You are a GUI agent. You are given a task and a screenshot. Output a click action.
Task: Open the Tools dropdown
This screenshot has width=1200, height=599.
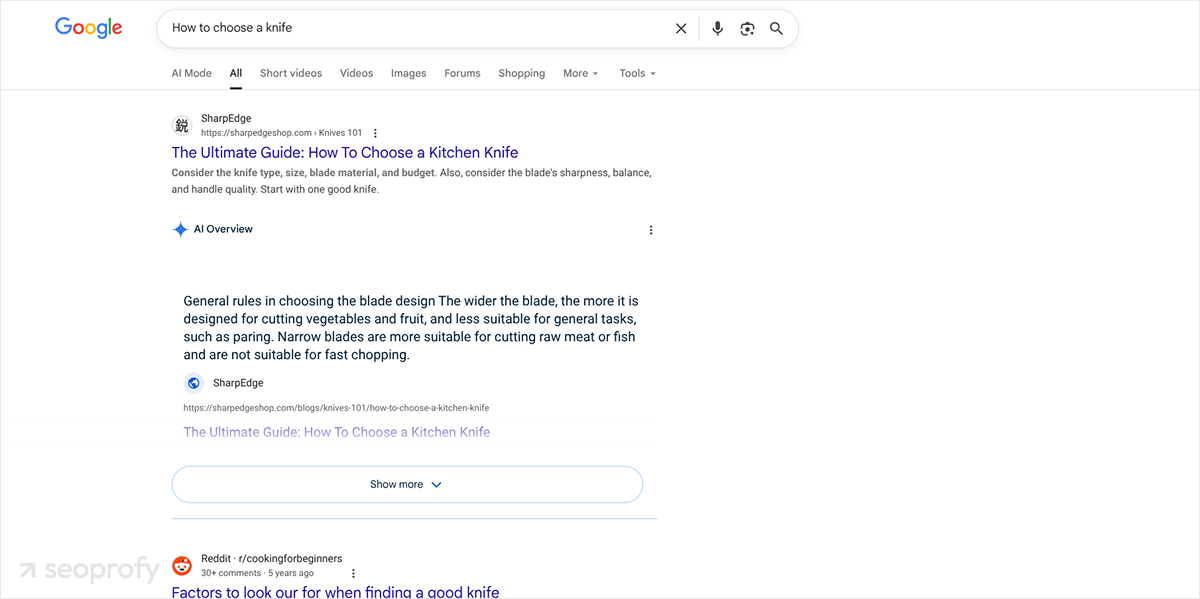point(637,73)
